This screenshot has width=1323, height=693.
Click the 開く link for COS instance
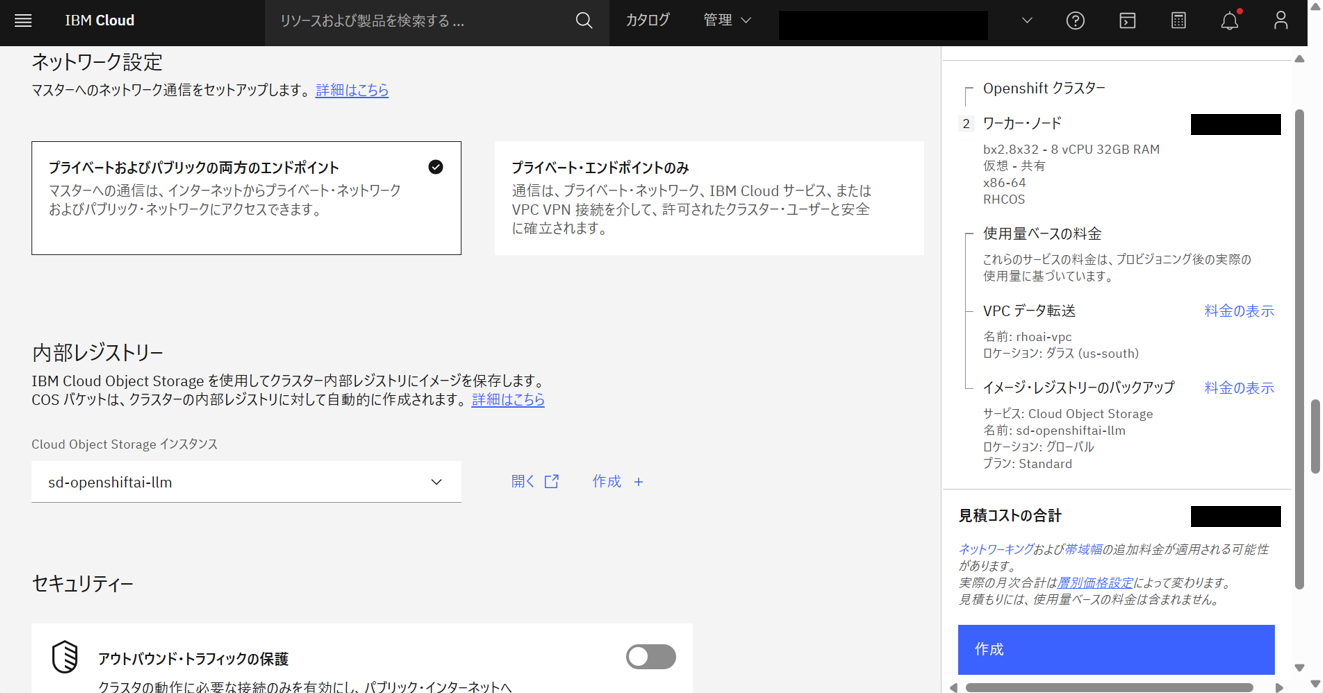pyautogui.click(x=523, y=482)
